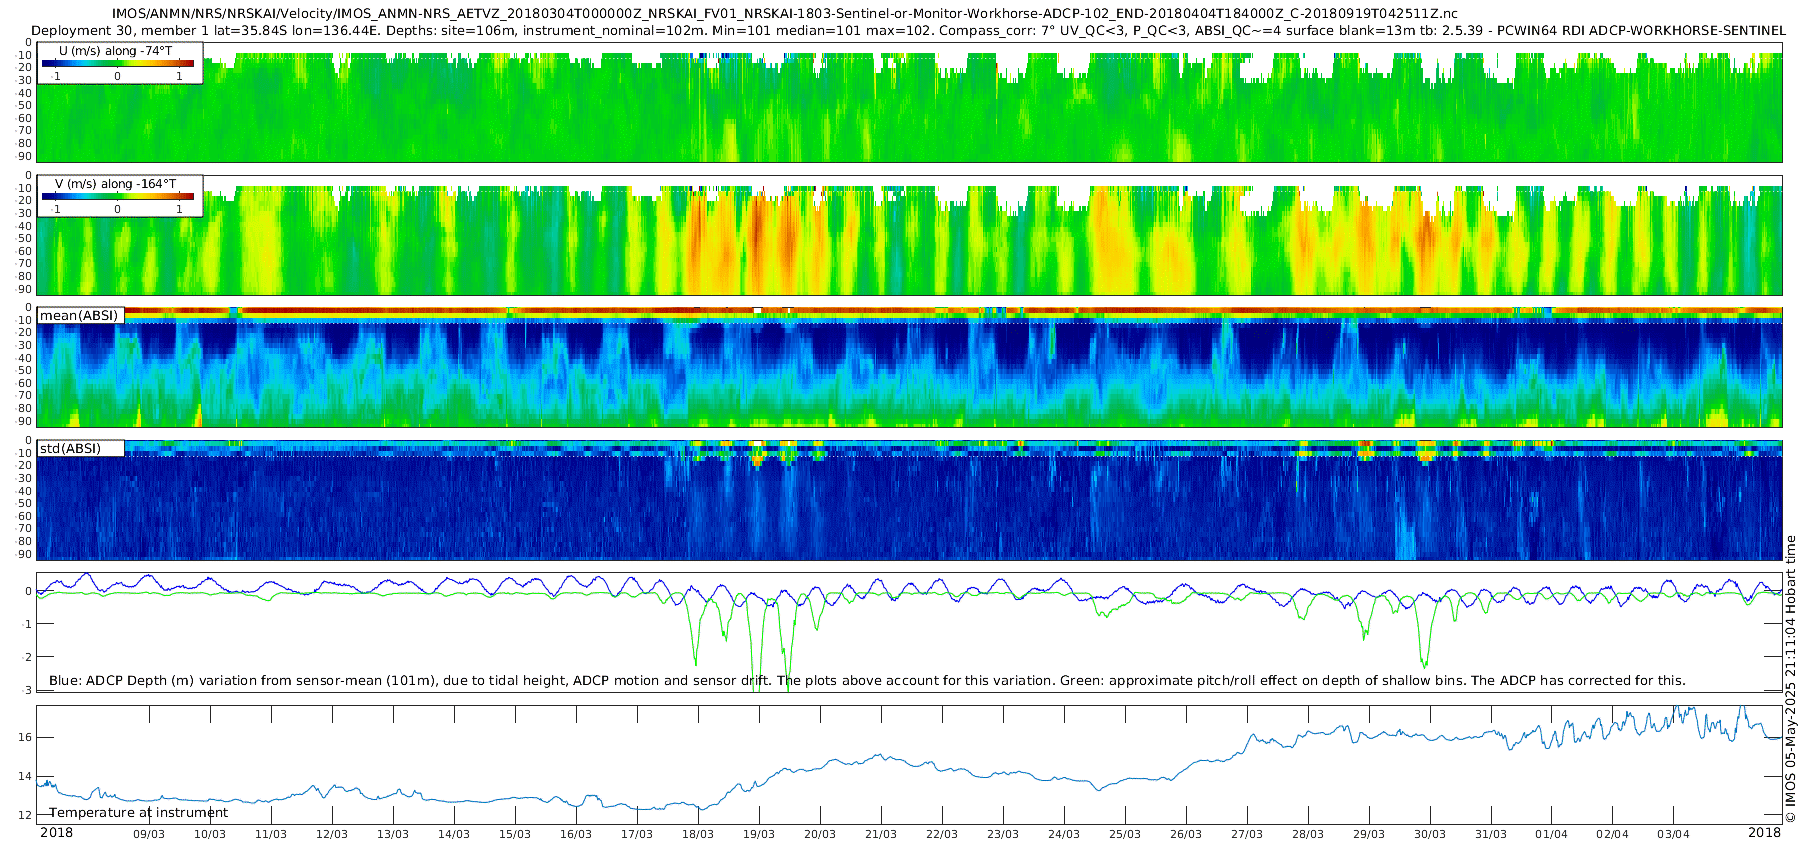Select the 24/03 date on the time axis
Screen dimensions: 1800x850
click(1064, 834)
